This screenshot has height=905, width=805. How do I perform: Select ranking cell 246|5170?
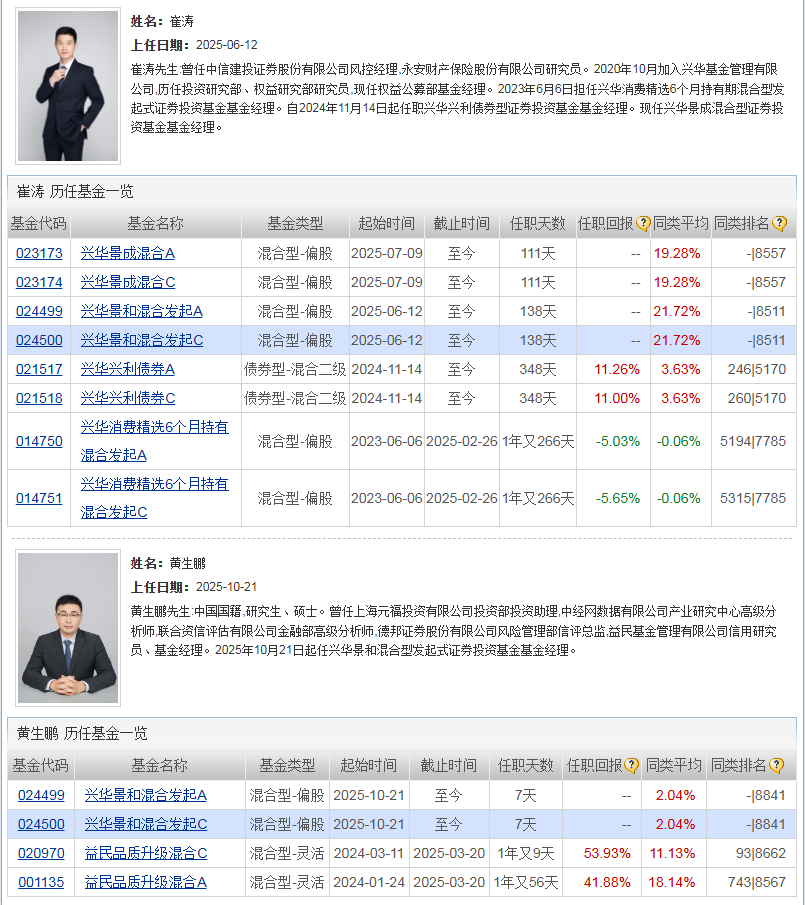[757, 369]
